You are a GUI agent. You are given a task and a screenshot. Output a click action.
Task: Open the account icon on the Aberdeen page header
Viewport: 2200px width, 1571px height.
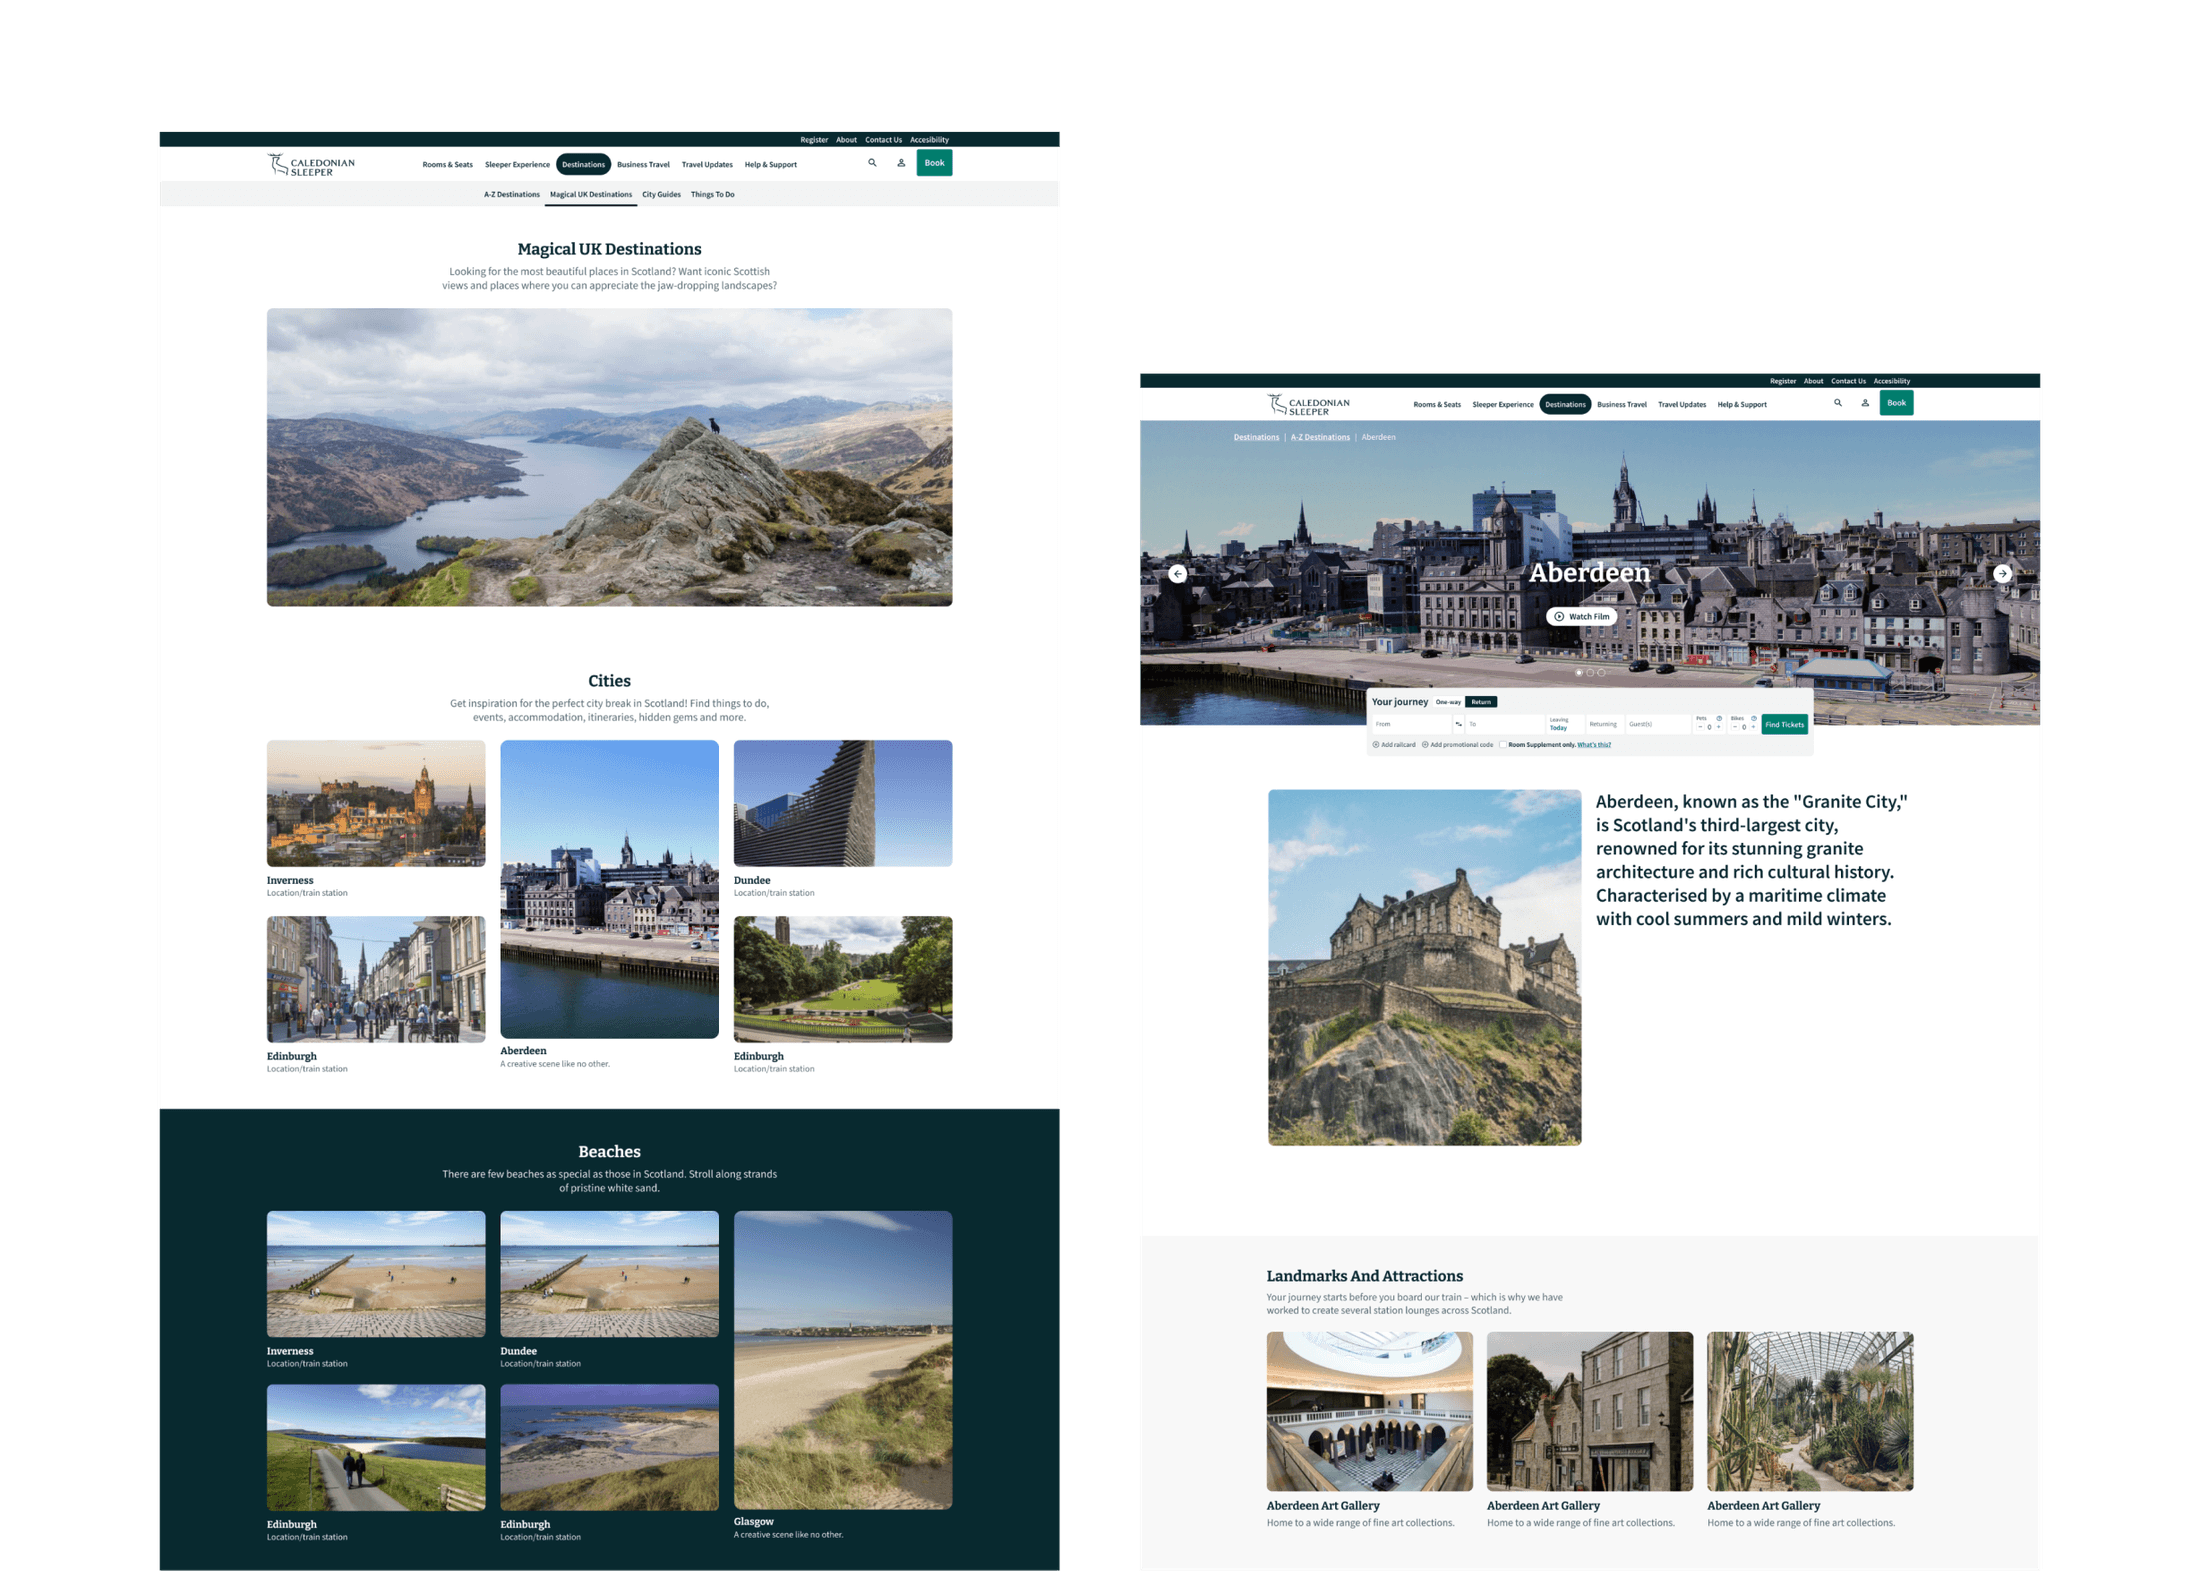1864,403
